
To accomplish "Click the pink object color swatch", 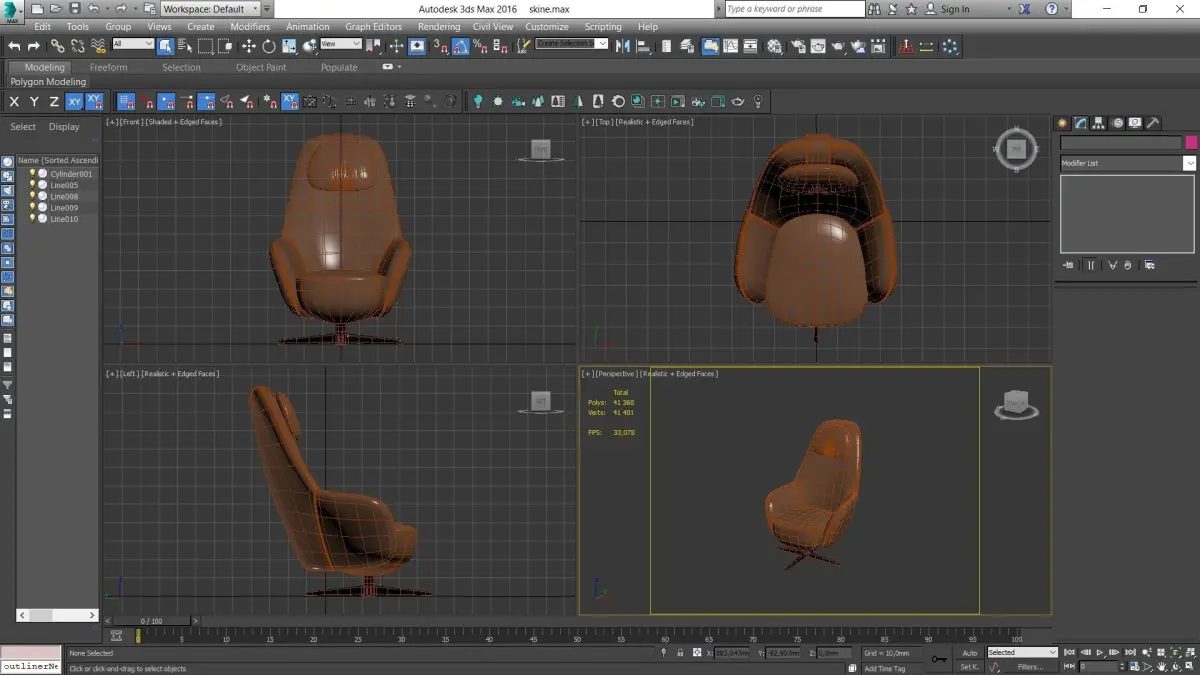I will tap(1191, 143).
